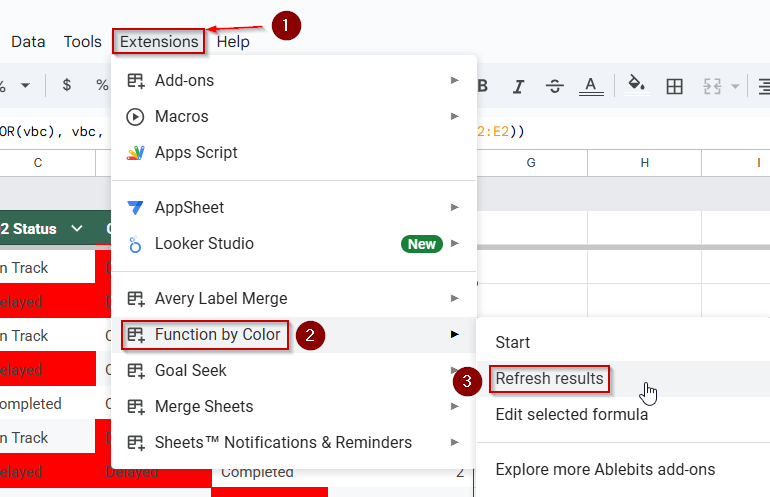Toggle strikethrough formatting
Image resolution: width=770 pixels, height=497 pixels.
tap(554, 86)
